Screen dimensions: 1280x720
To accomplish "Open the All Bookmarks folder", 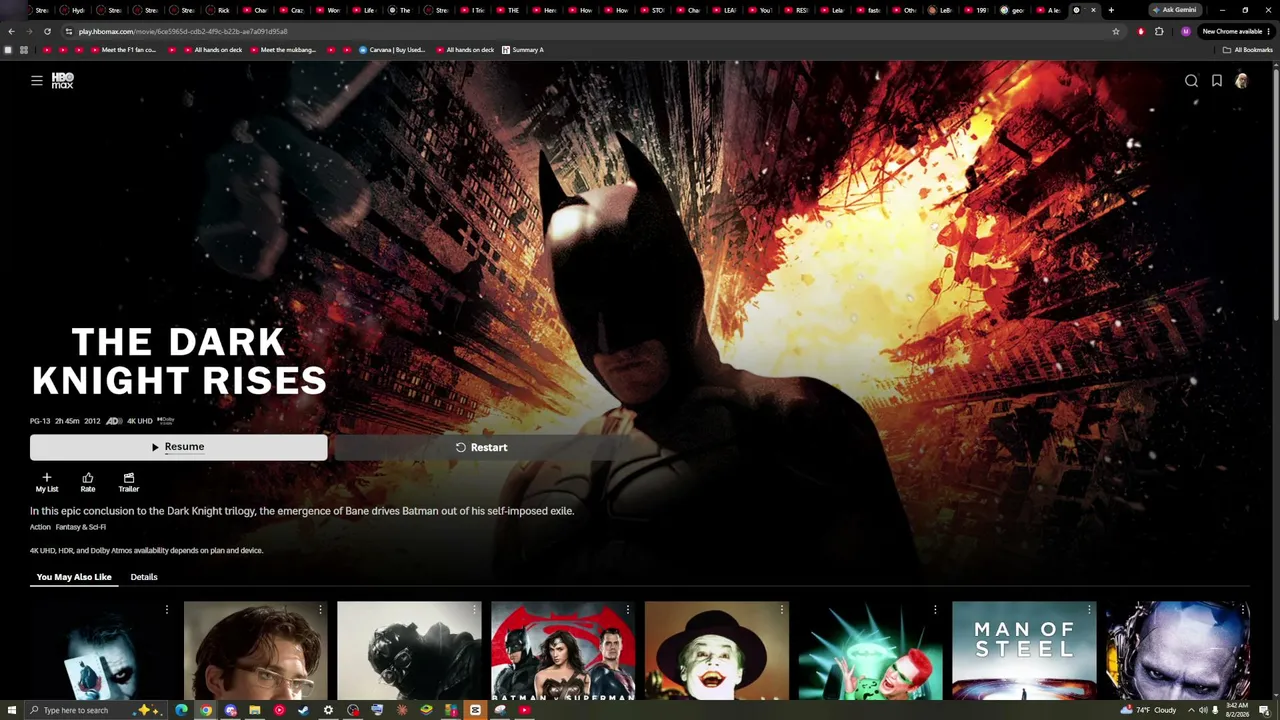I will (x=1248, y=50).
